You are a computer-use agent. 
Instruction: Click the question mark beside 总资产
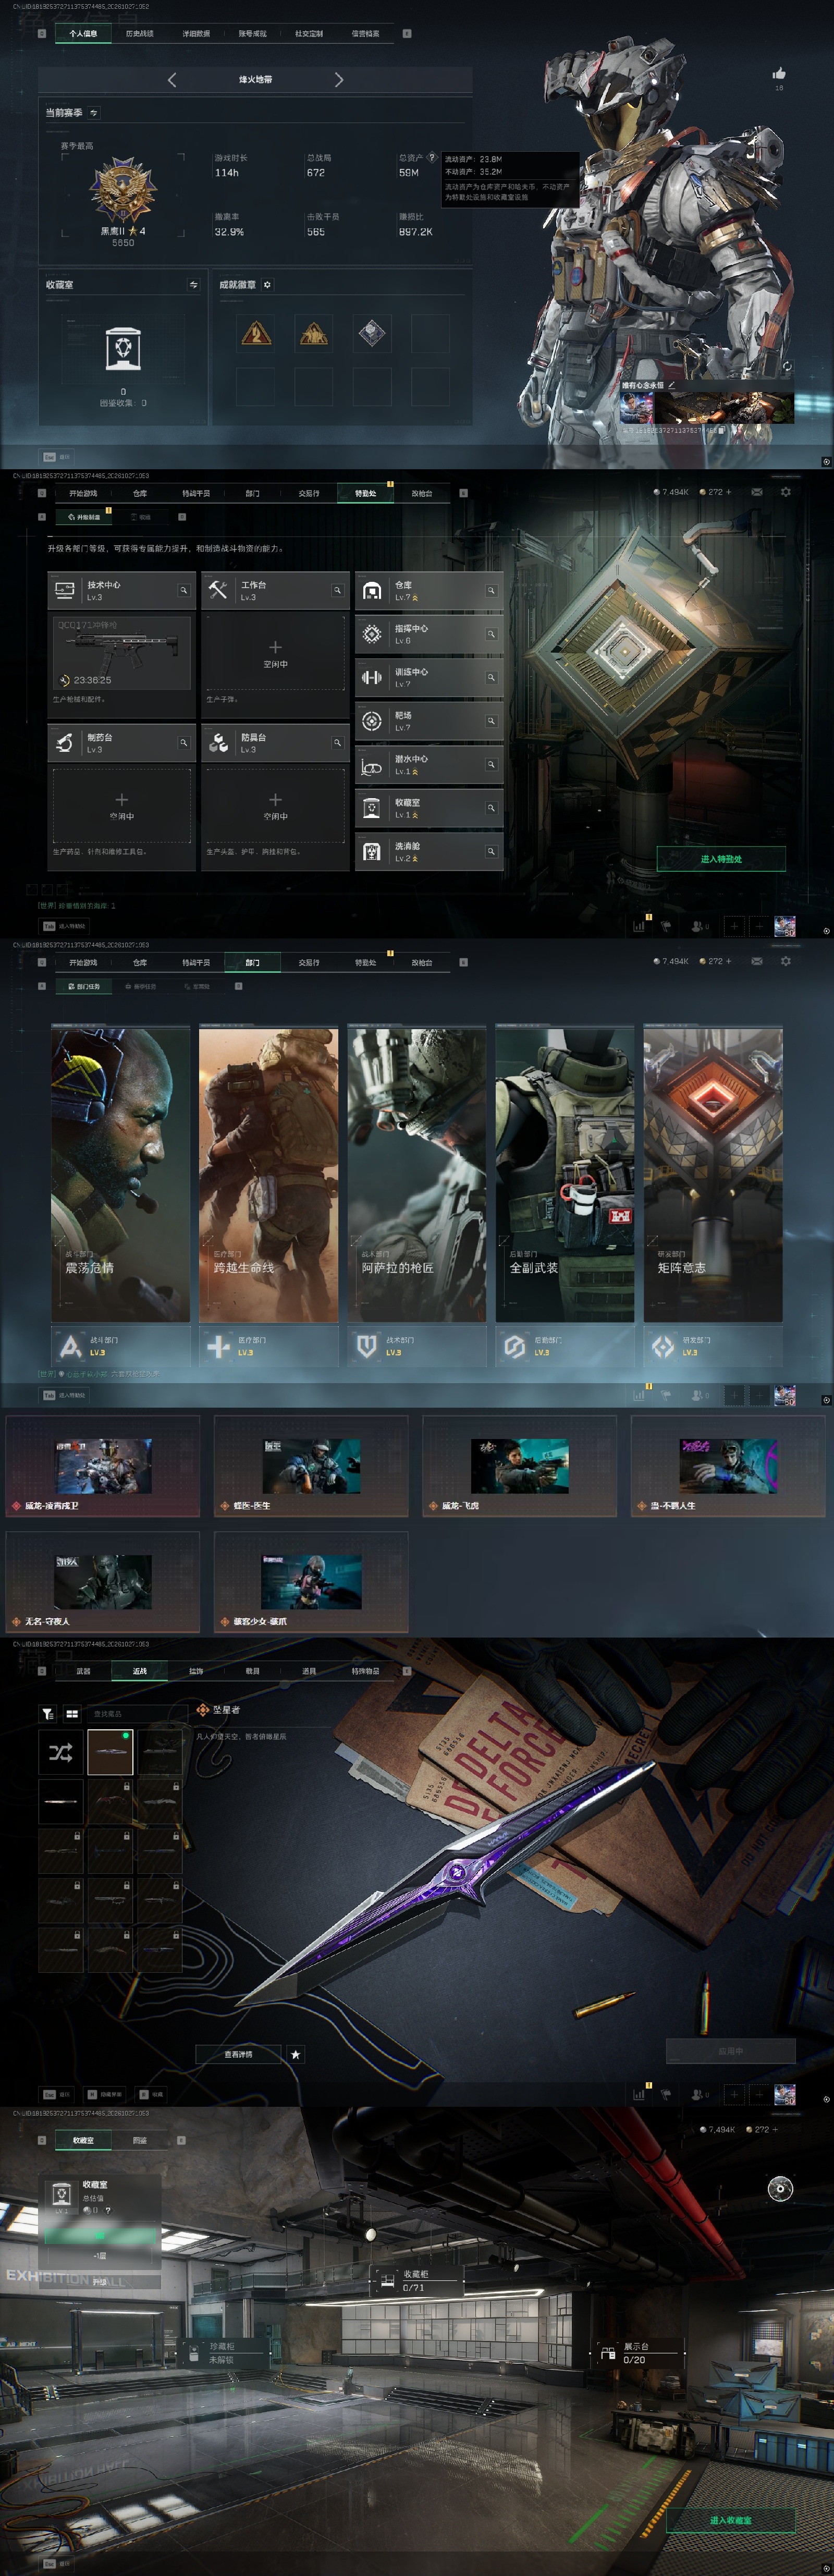tap(431, 157)
